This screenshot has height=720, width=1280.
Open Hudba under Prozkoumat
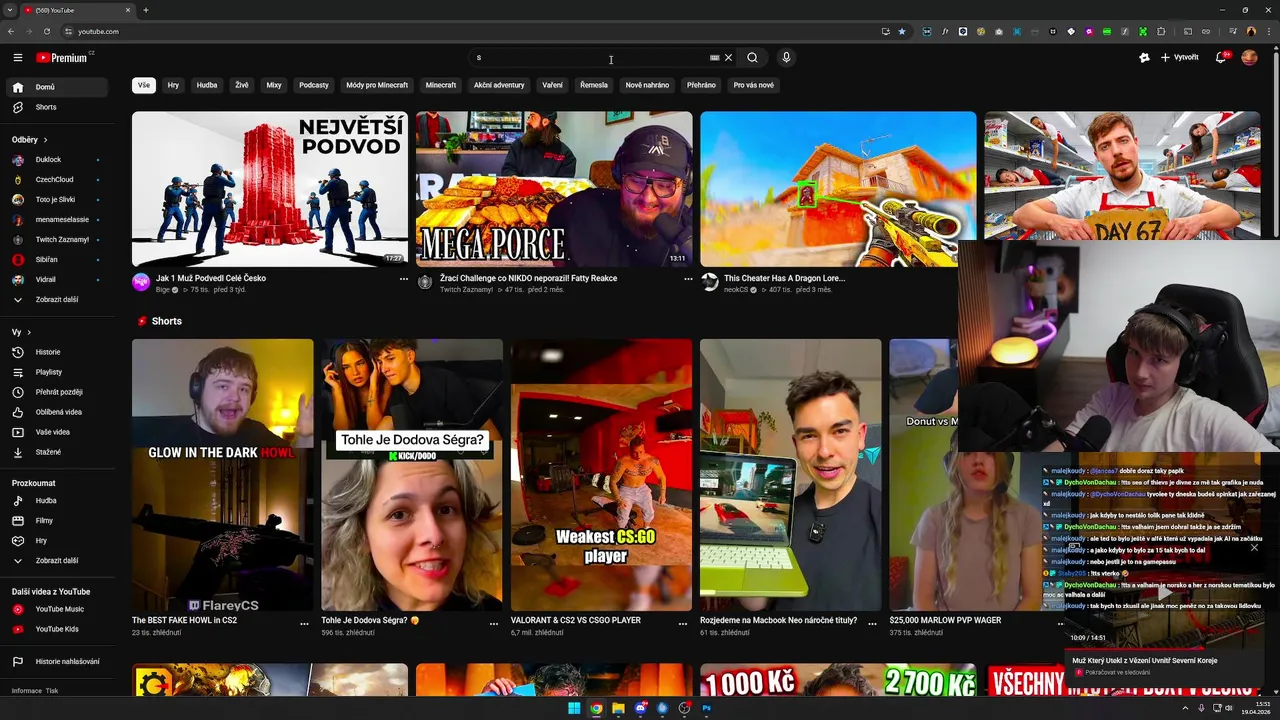click(x=56, y=500)
